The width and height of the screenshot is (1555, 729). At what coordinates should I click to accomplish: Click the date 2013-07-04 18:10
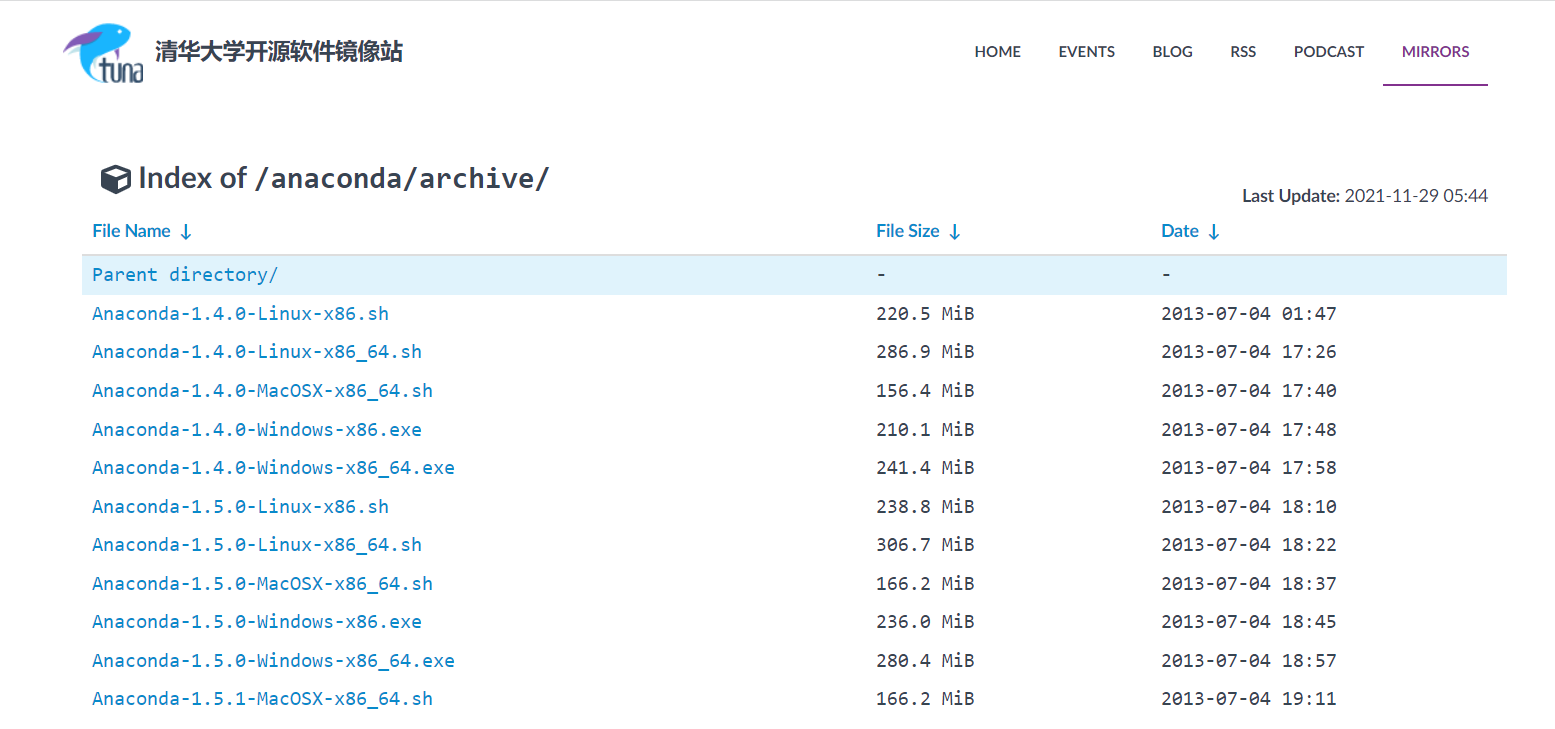pyautogui.click(x=1249, y=506)
